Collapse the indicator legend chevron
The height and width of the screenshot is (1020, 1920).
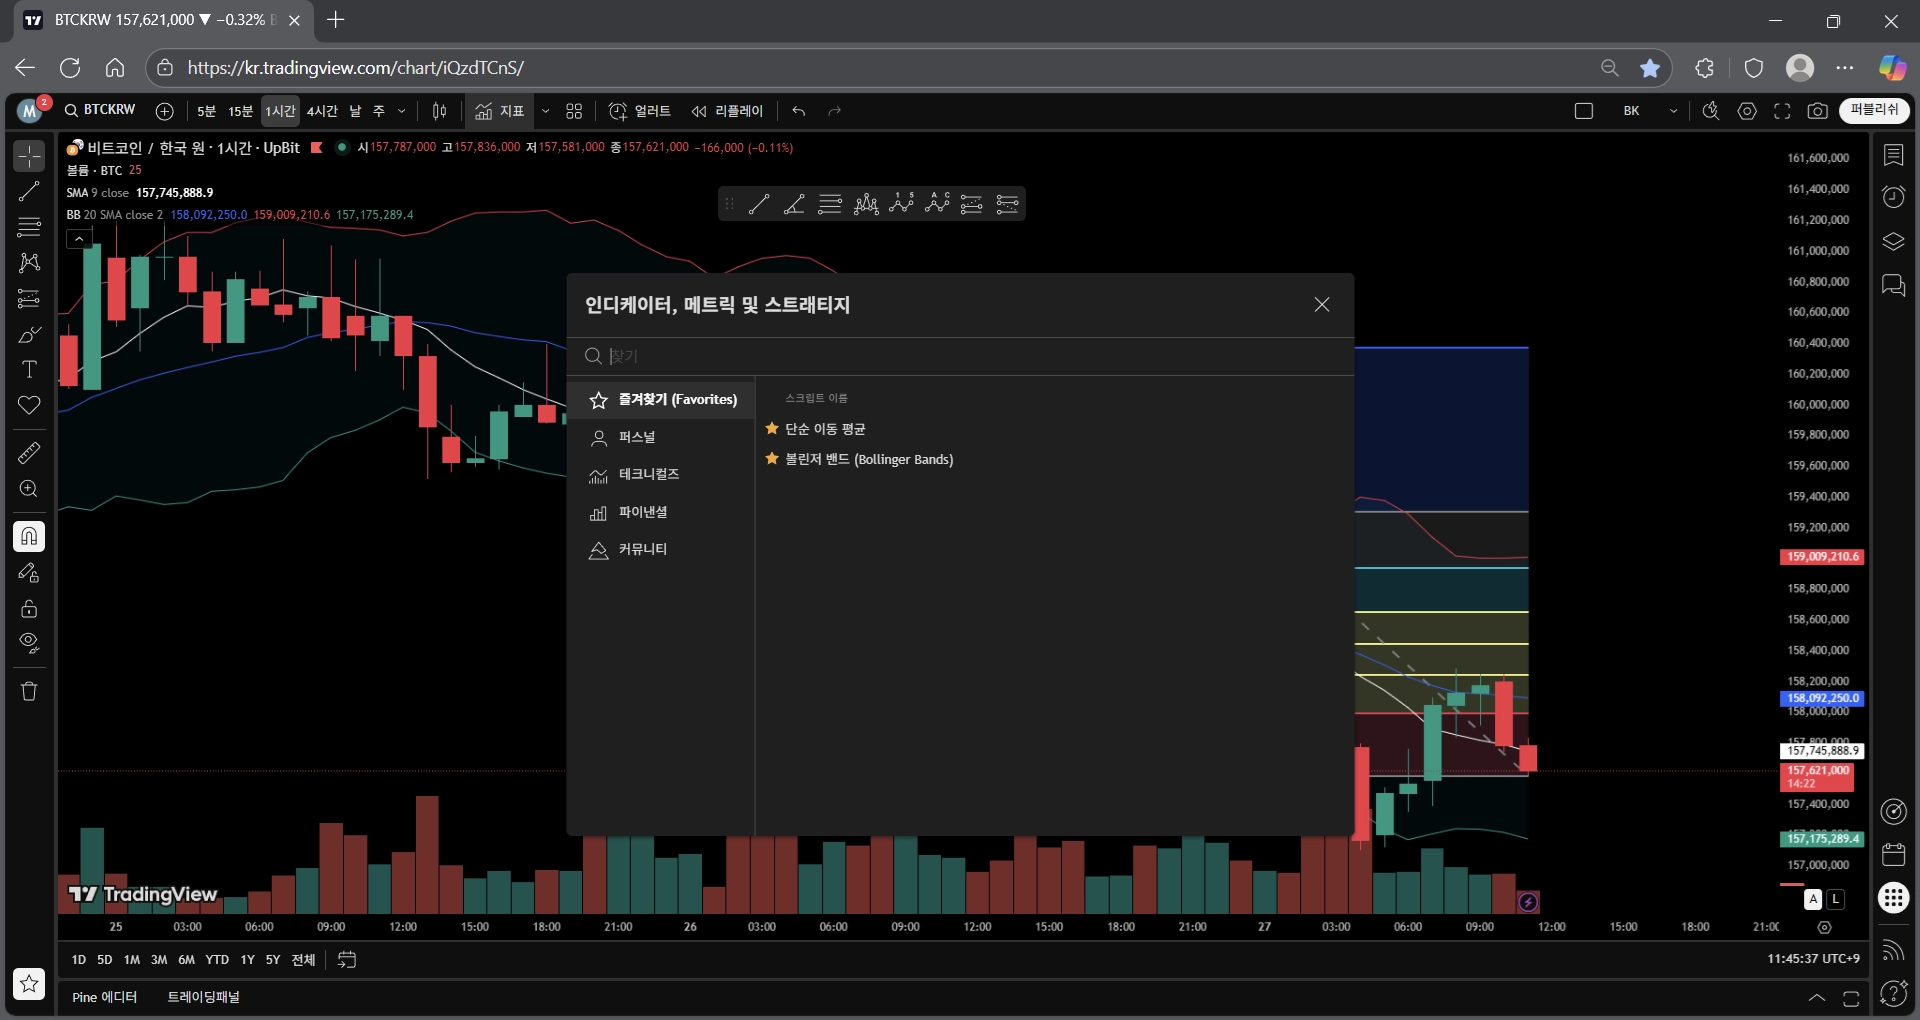tap(79, 239)
